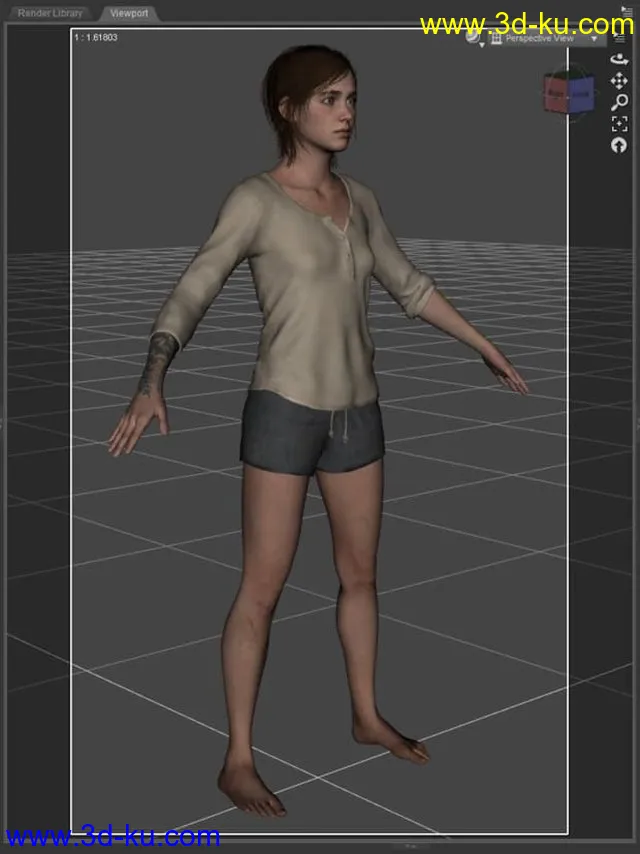This screenshot has width=640, height=854.
Task: Open the Perspective View camera dropdown
Action: 546,39
